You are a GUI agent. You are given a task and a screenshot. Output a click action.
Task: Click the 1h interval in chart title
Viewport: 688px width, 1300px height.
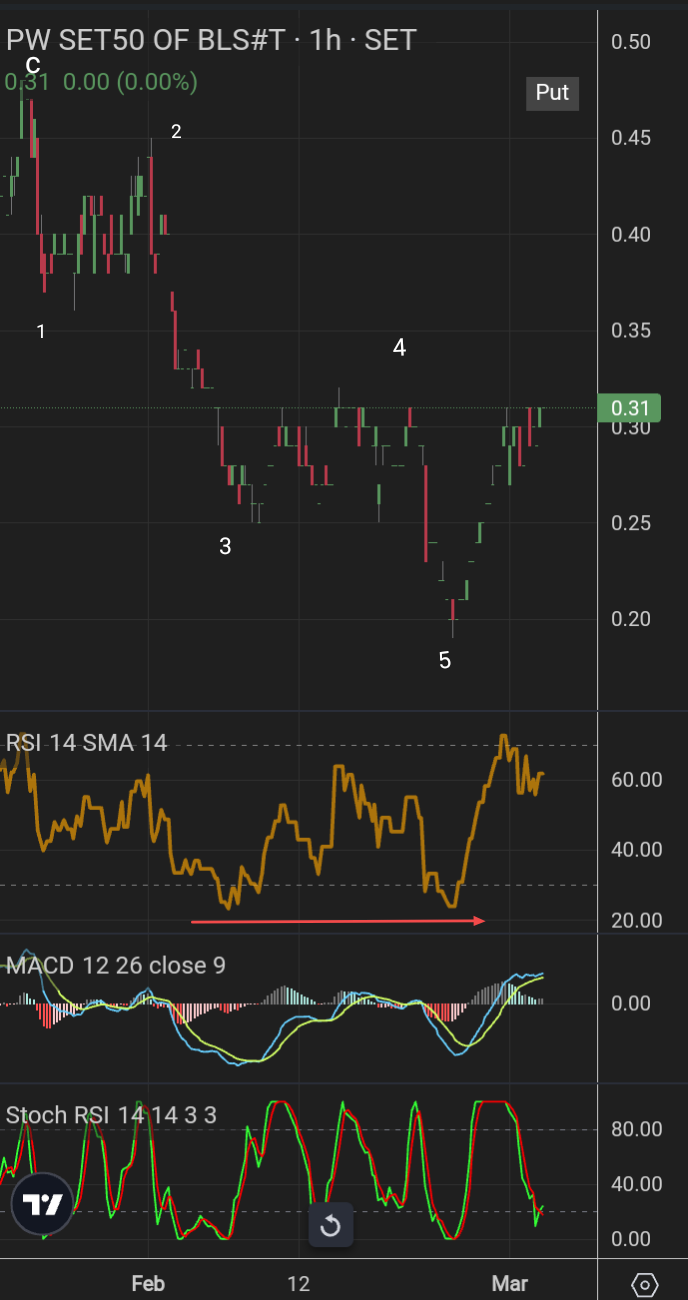[326, 40]
